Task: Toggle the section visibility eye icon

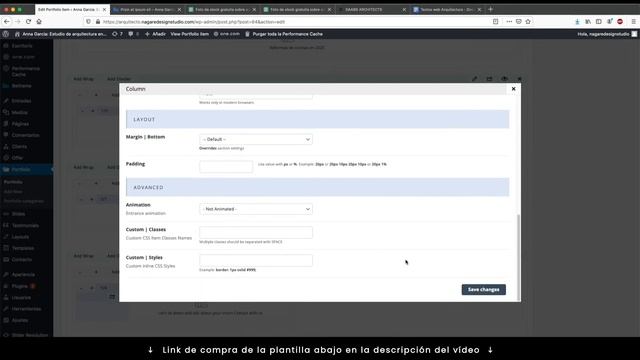Action: coord(504,79)
